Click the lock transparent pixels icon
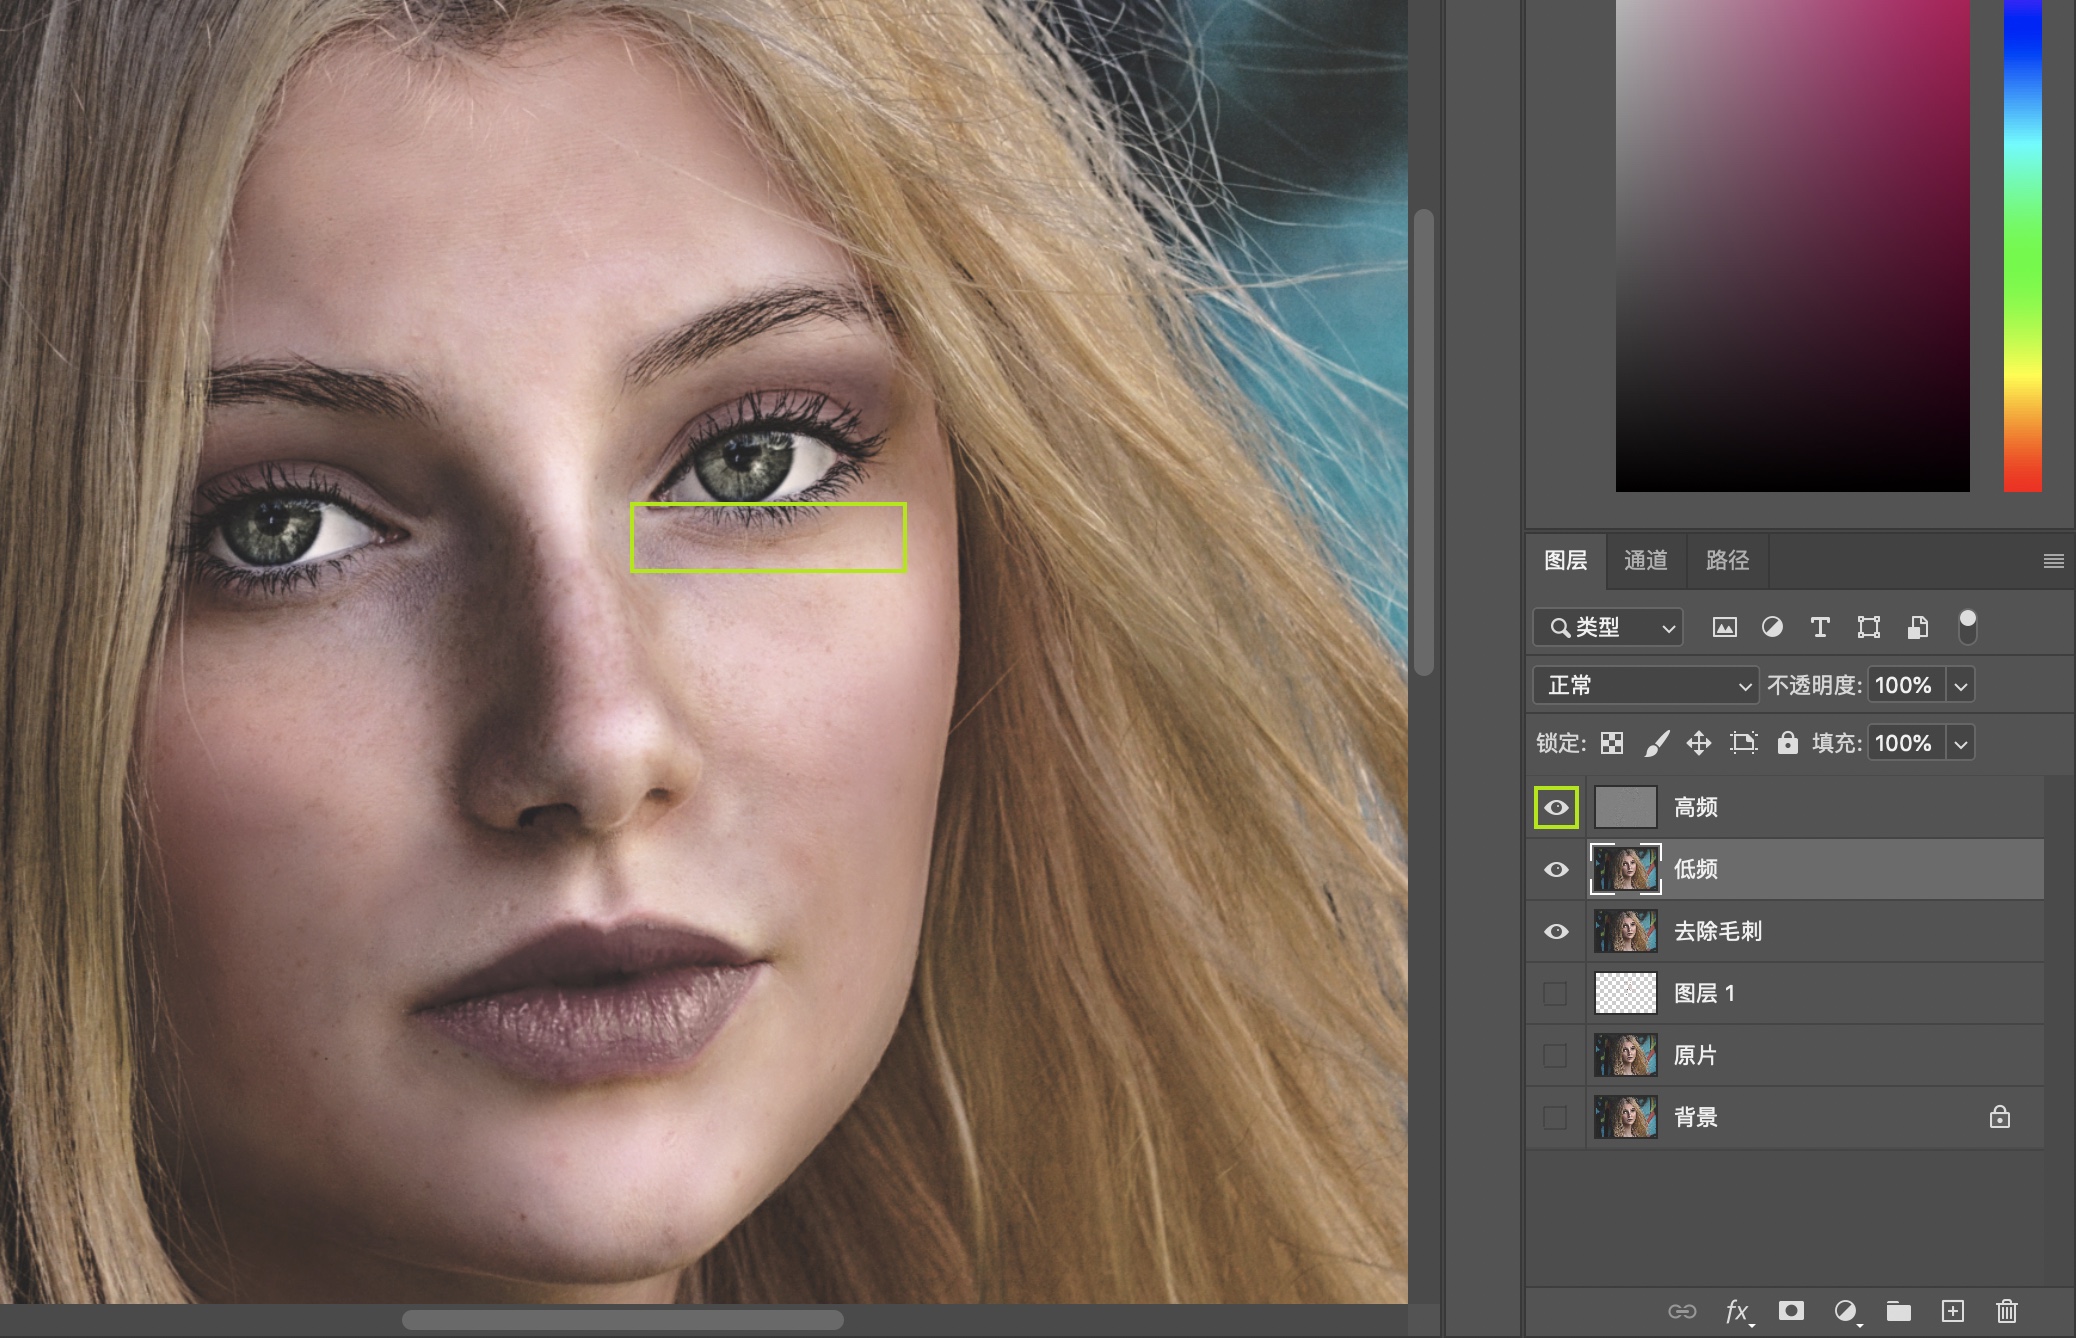The width and height of the screenshot is (2076, 1338). (1612, 743)
